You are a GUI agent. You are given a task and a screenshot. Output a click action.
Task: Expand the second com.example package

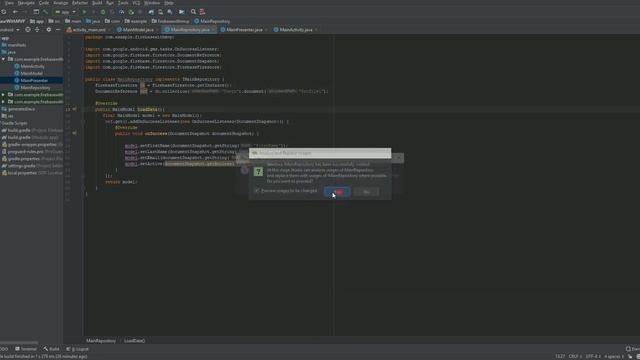(x=4, y=95)
